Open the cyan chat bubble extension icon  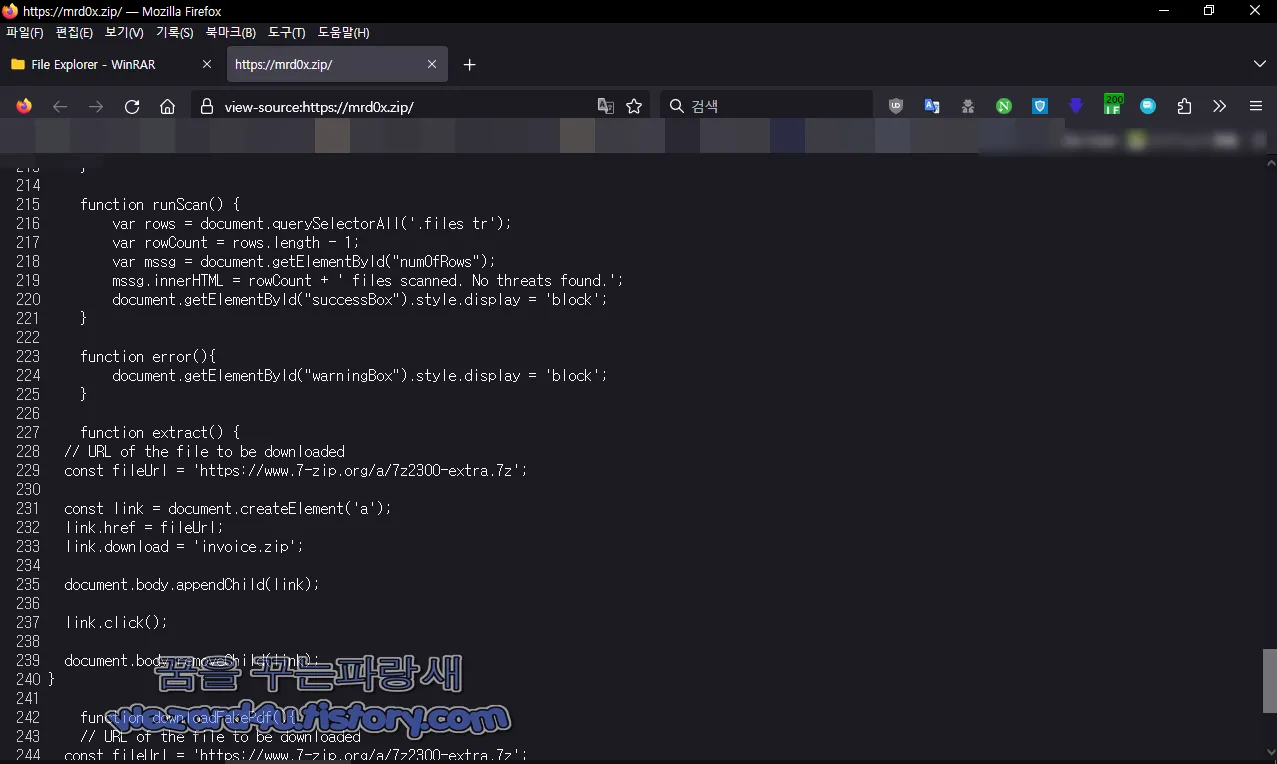(x=1148, y=106)
